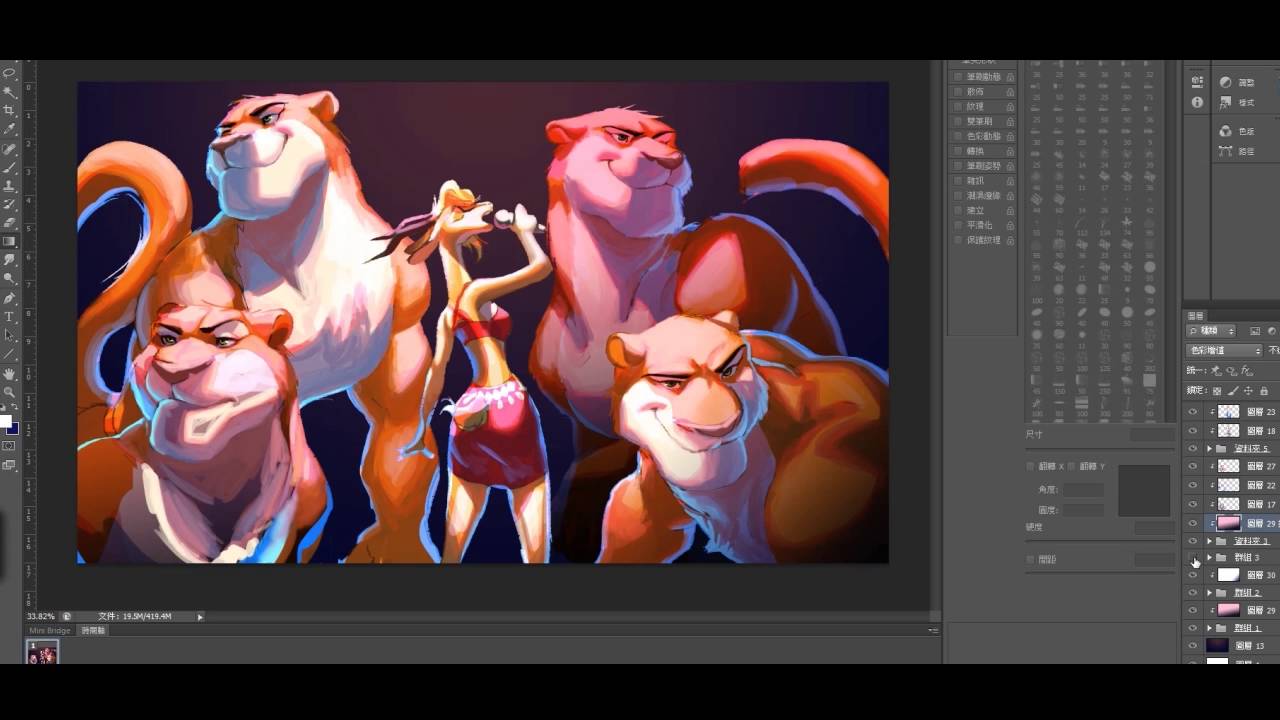Open the Info panel icon
Image resolution: width=1280 pixels, height=720 pixels.
(1197, 102)
